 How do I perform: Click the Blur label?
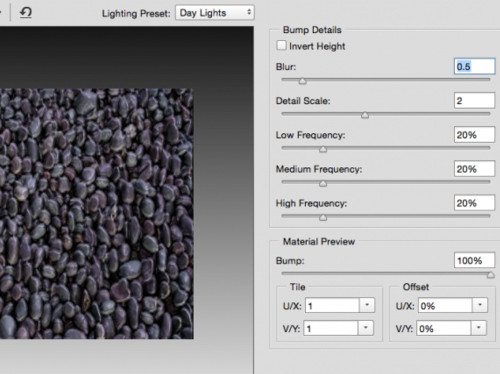coord(286,67)
